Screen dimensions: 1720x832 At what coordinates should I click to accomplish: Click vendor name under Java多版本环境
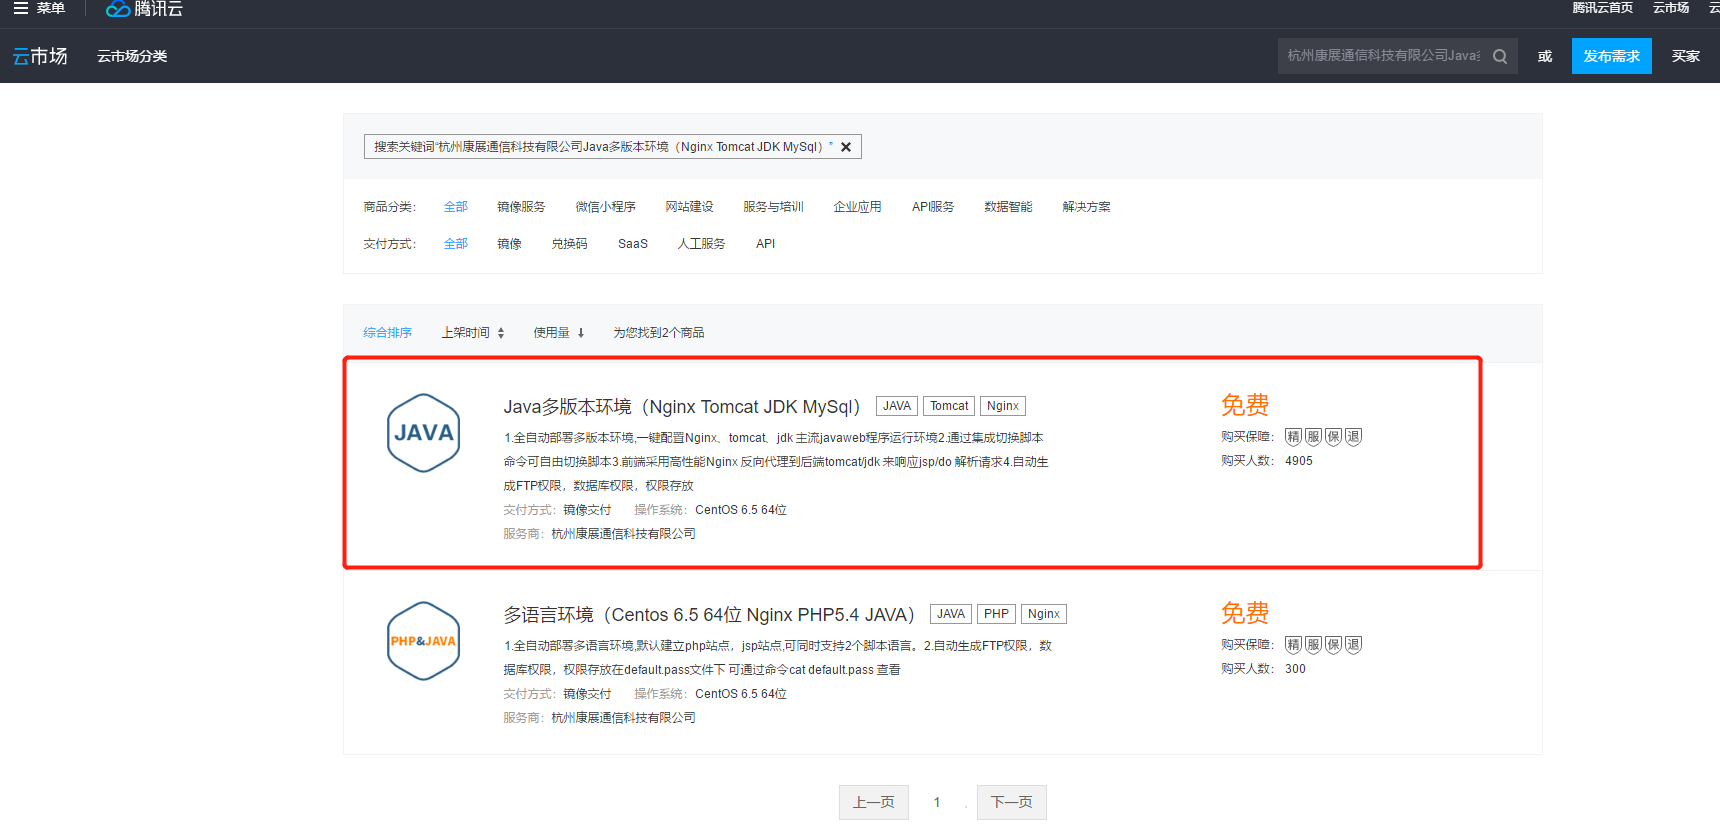(x=623, y=534)
